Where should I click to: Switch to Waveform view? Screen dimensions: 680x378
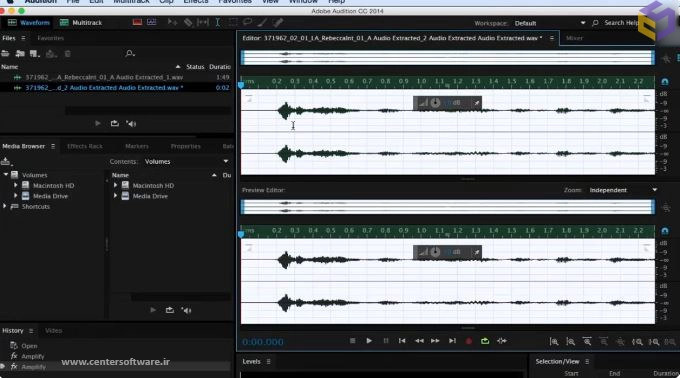coord(29,23)
